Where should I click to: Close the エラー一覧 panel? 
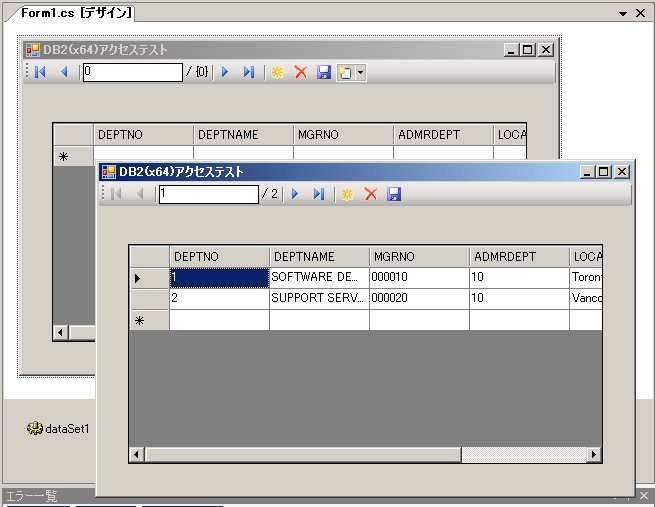pos(644,495)
